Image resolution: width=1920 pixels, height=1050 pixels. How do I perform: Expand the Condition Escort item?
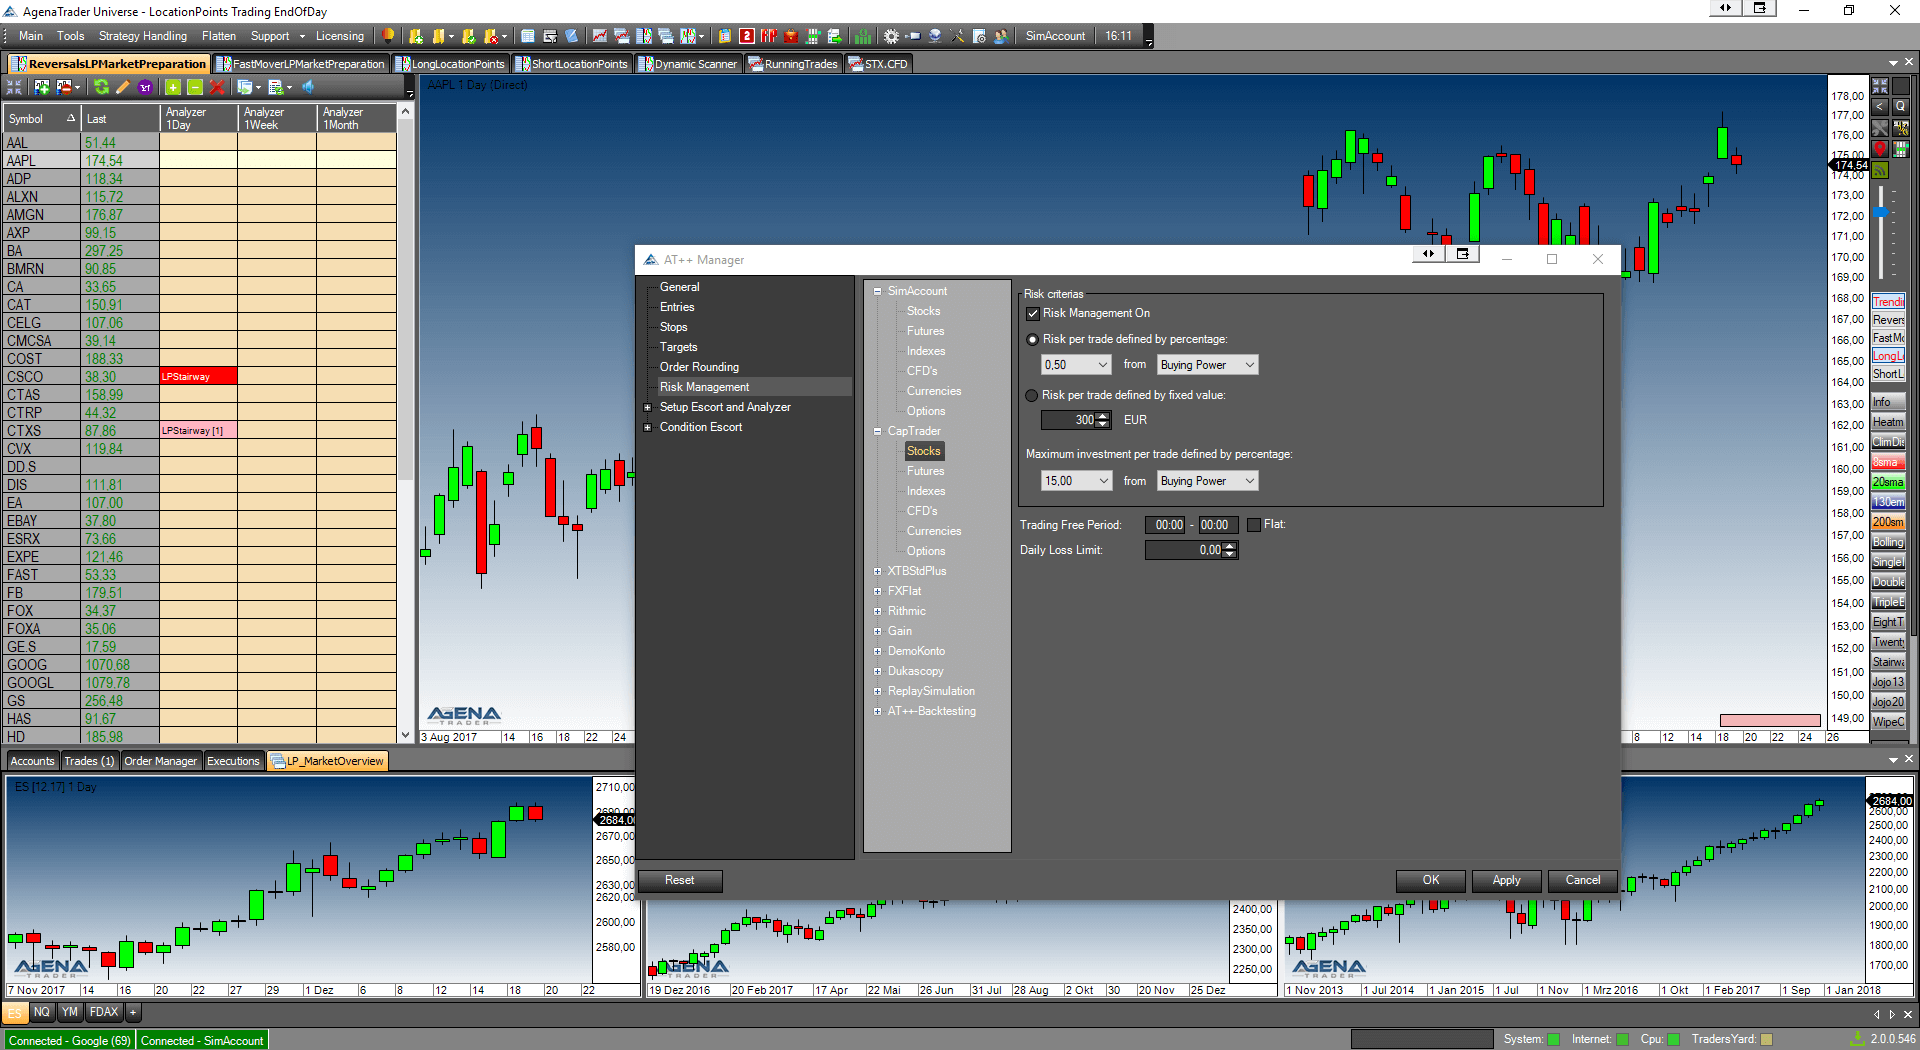point(648,428)
